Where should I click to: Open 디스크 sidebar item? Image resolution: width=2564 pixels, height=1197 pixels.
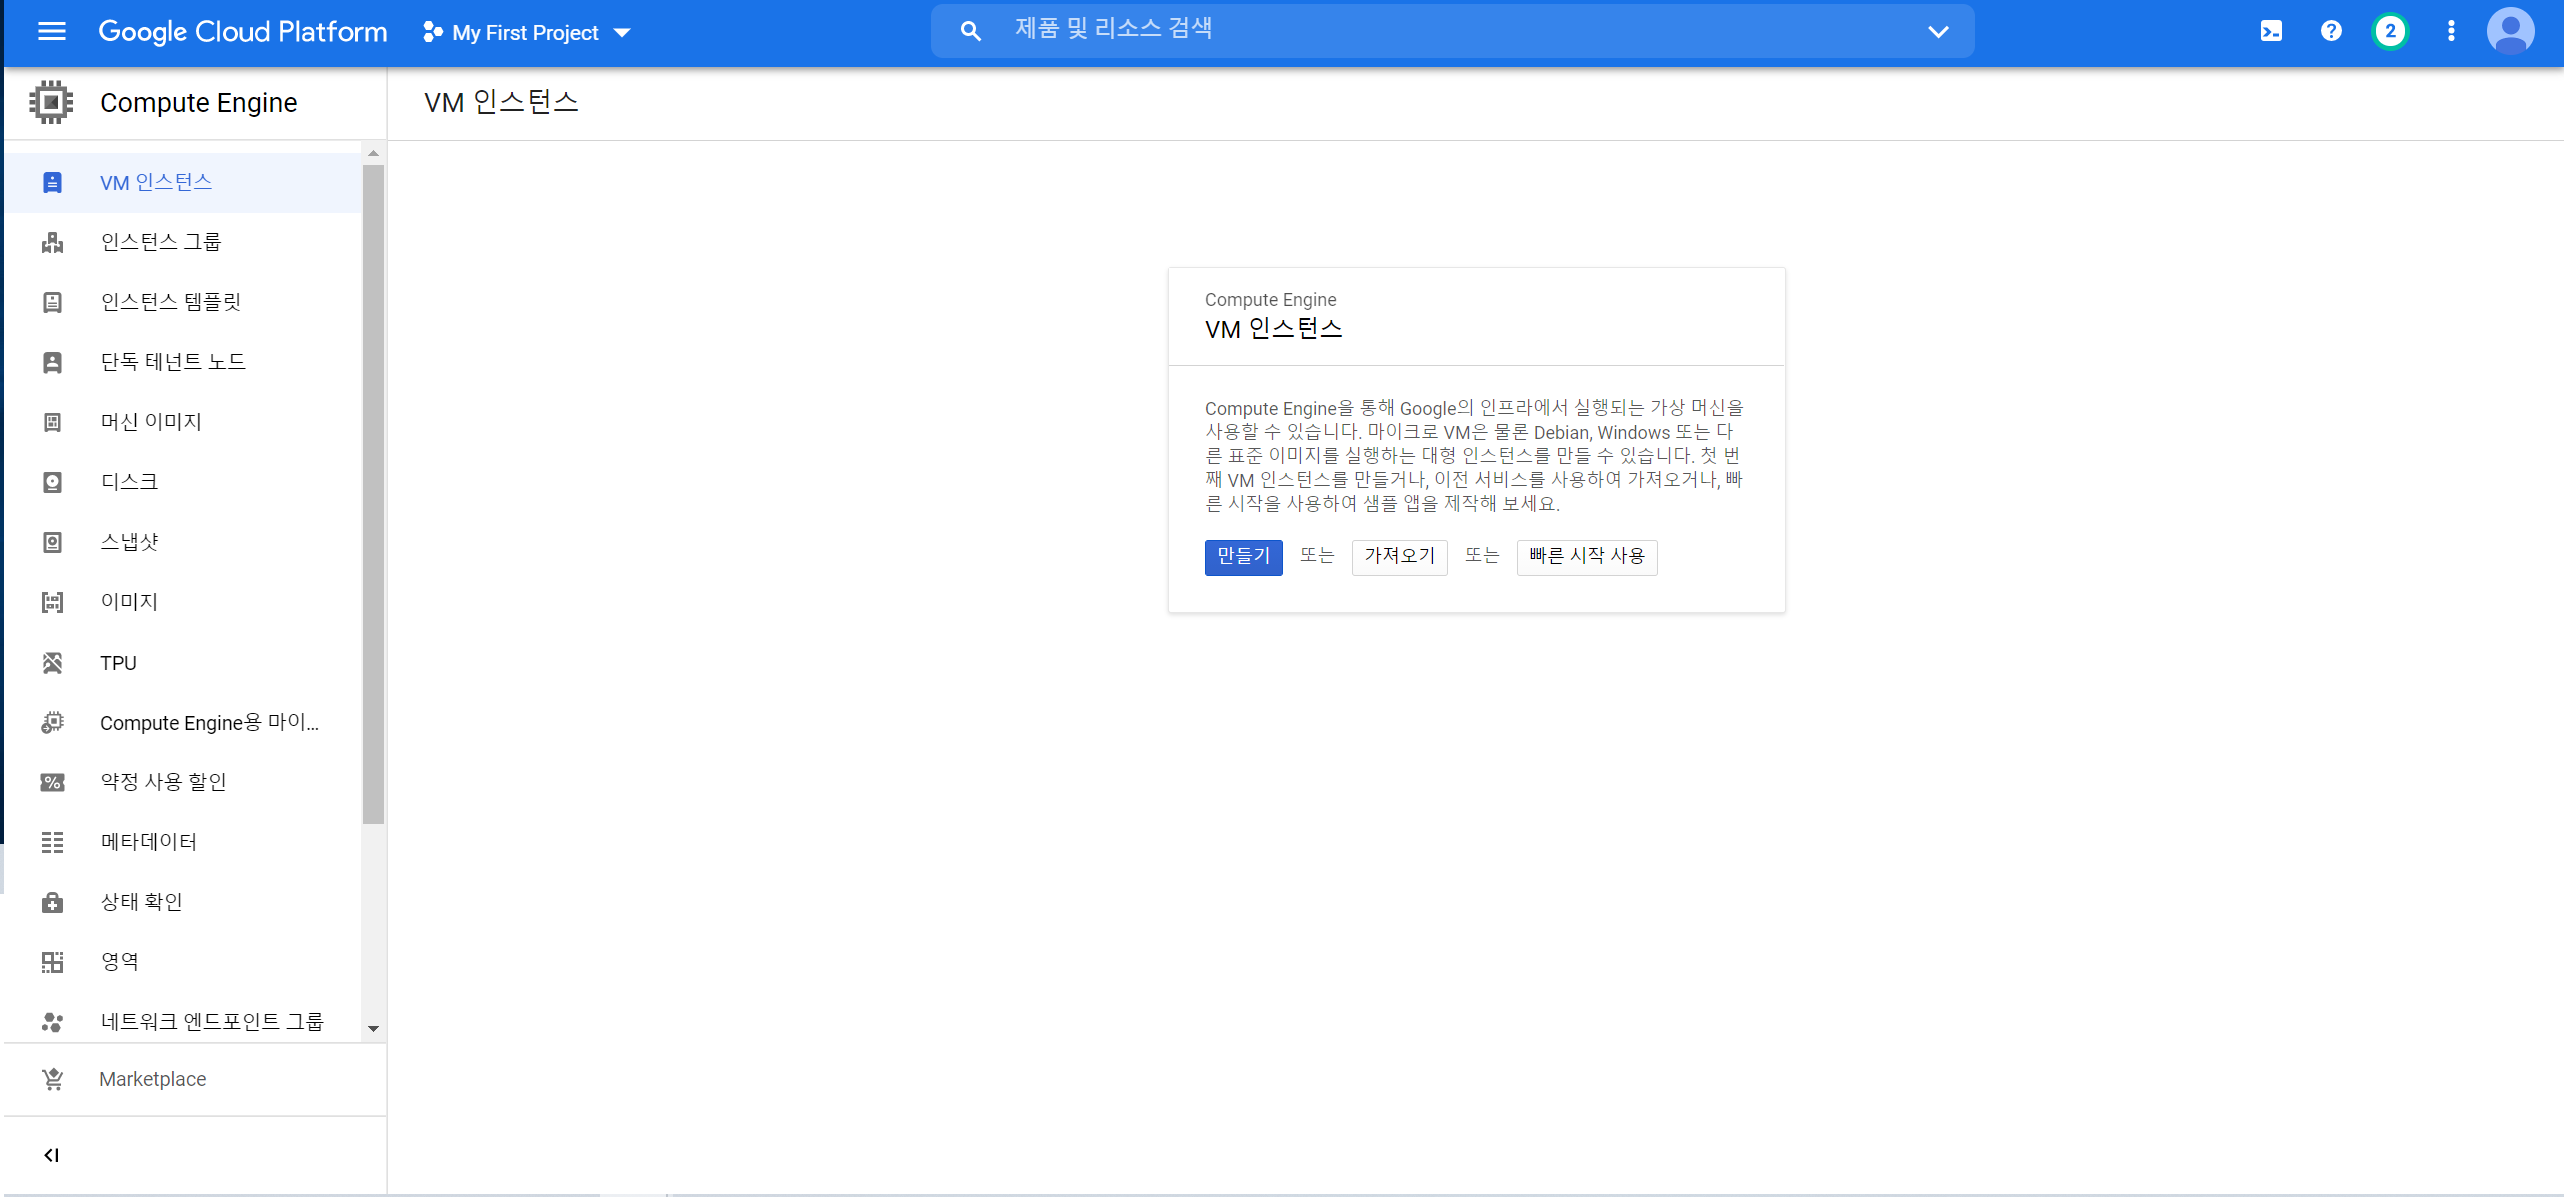click(129, 482)
